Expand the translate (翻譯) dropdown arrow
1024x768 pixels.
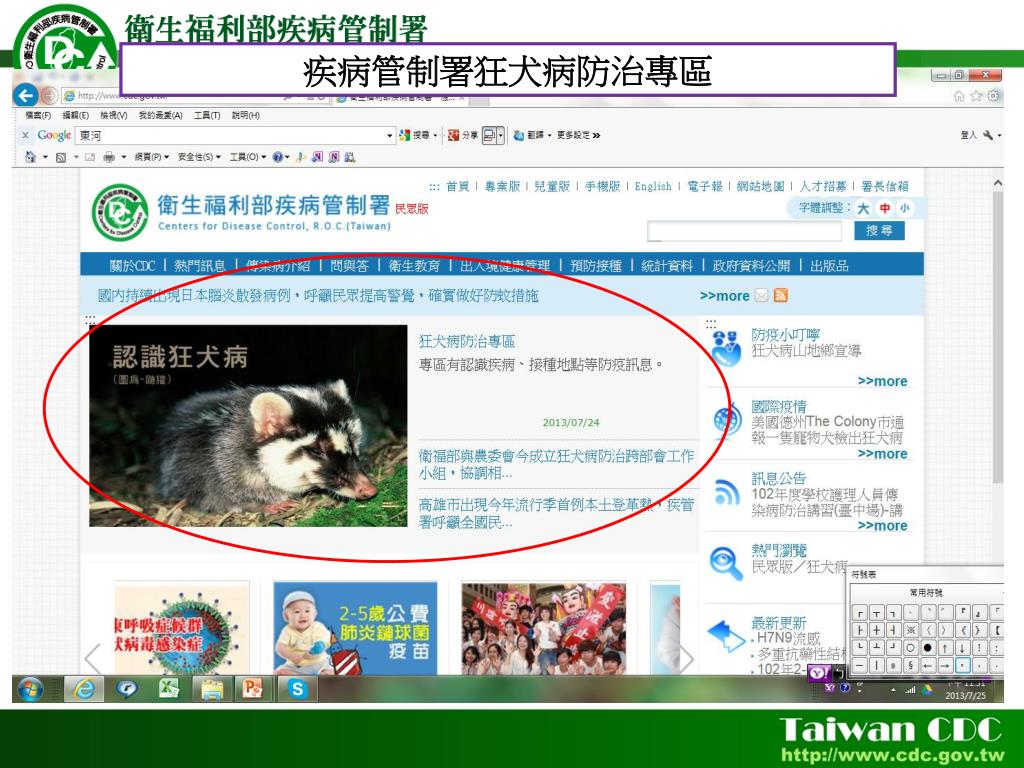(x=550, y=135)
